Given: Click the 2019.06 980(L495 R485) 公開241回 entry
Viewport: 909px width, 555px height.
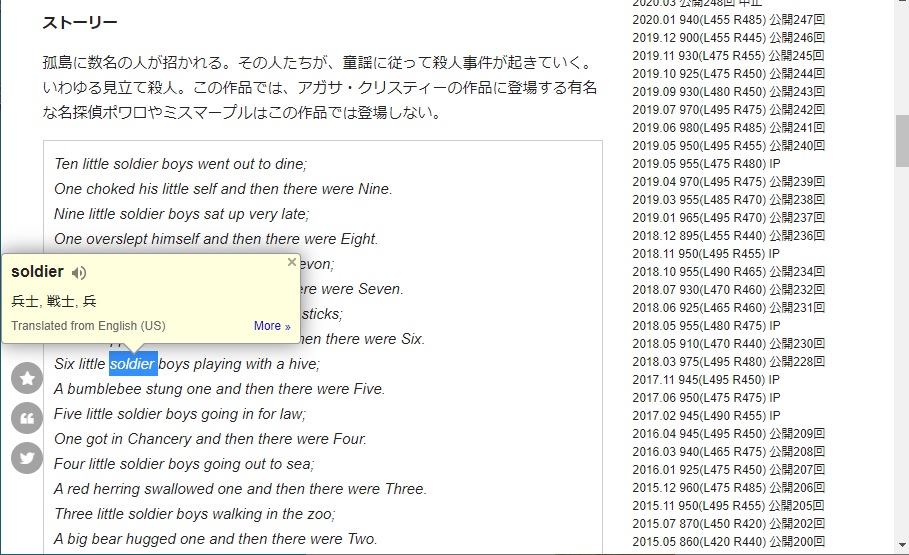Looking at the screenshot, I should [728, 128].
